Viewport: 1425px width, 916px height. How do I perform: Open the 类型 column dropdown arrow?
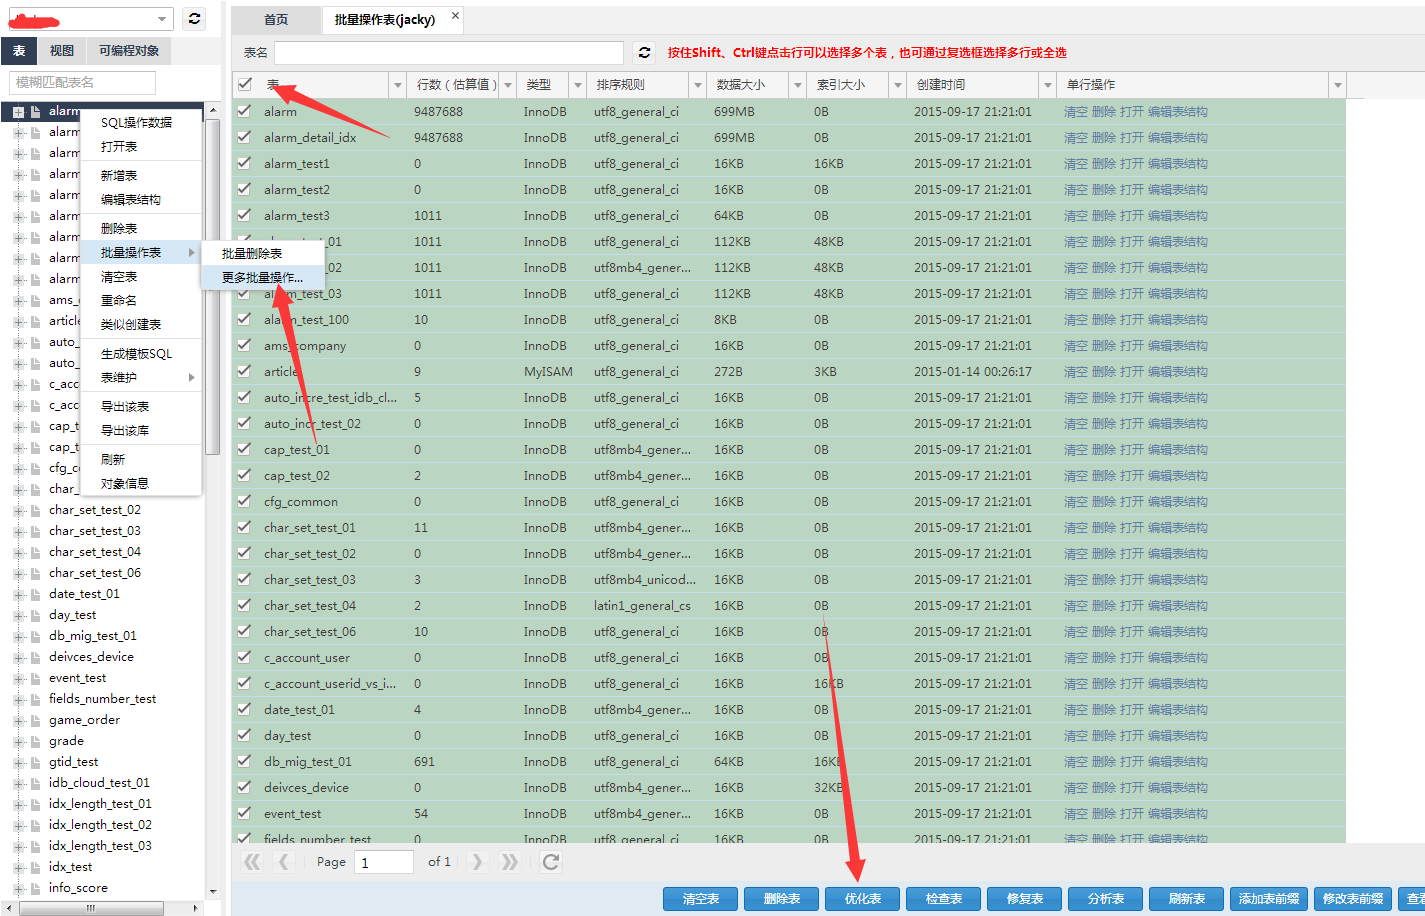tap(578, 85)
